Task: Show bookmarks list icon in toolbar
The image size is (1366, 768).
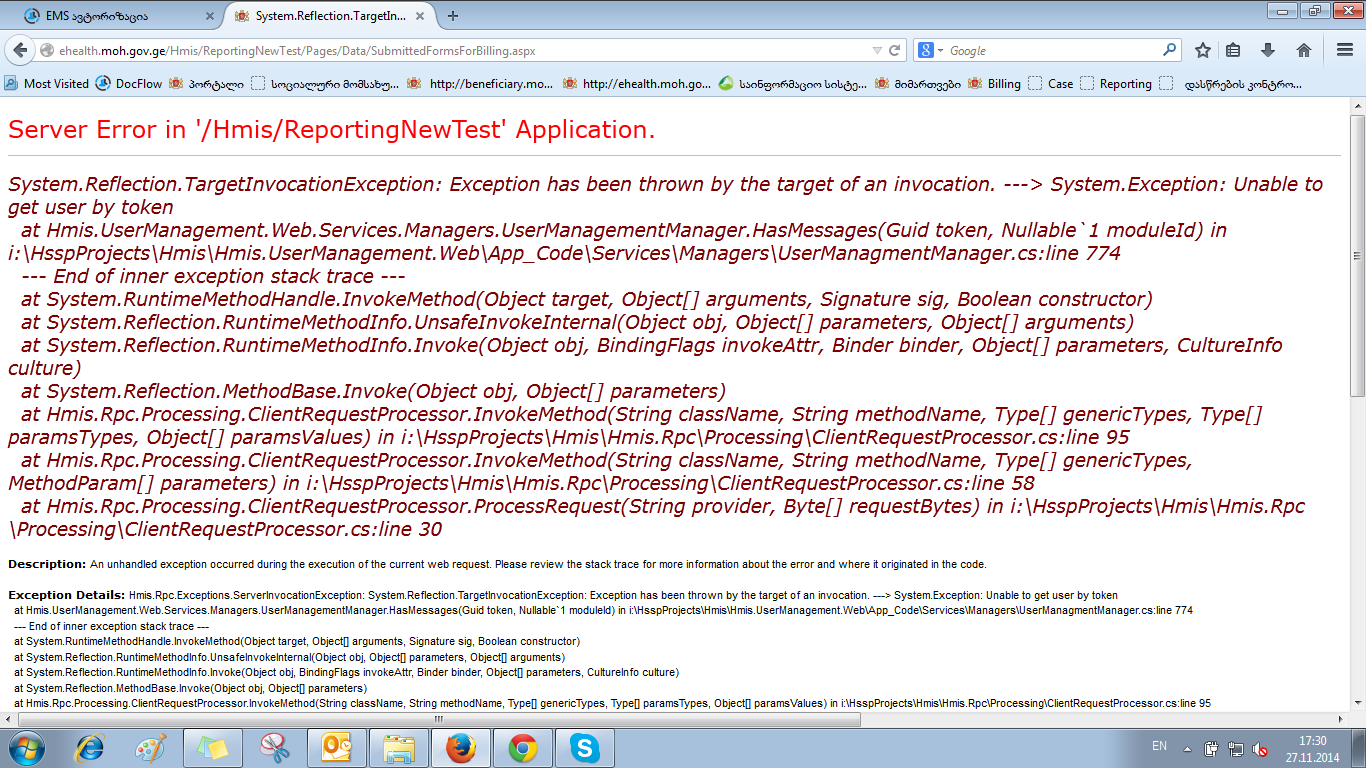Action: 1234,50
